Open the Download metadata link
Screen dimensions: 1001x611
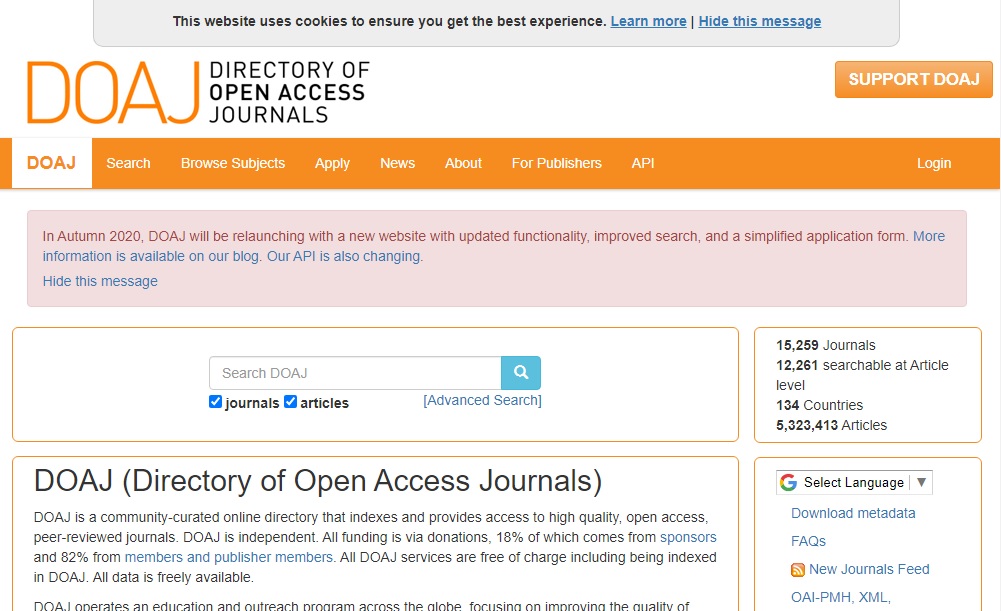(x=853, y=513)
